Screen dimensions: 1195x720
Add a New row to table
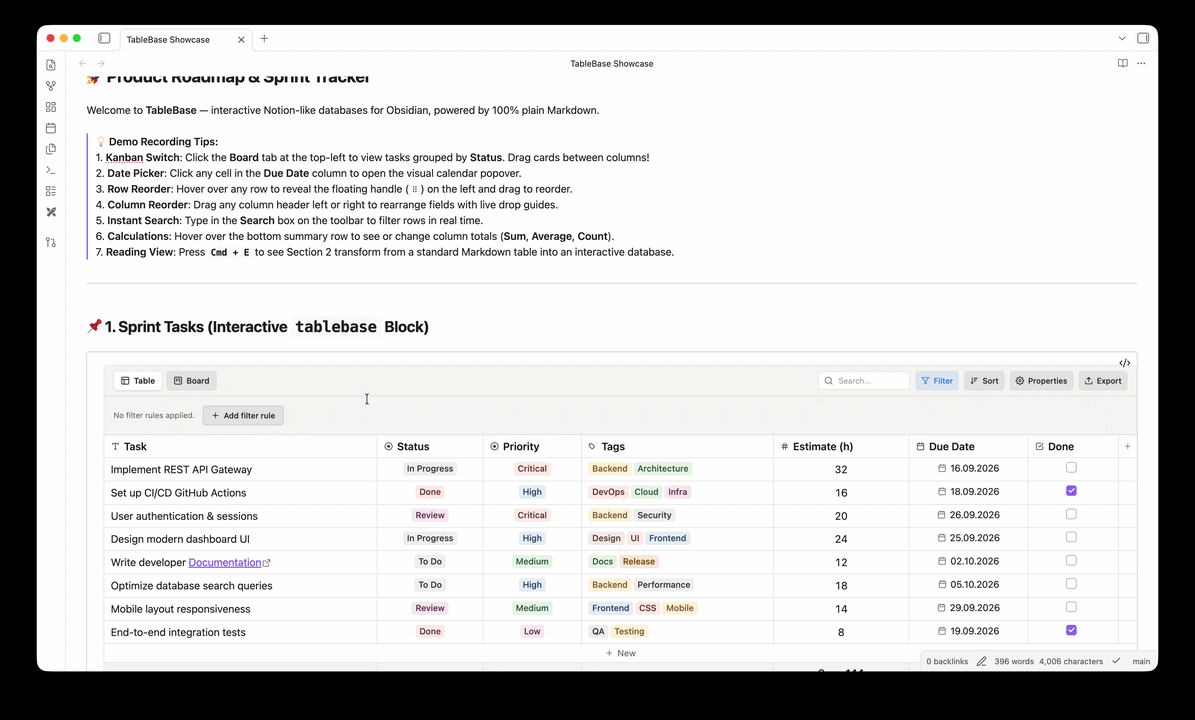(x=620, y=653)
